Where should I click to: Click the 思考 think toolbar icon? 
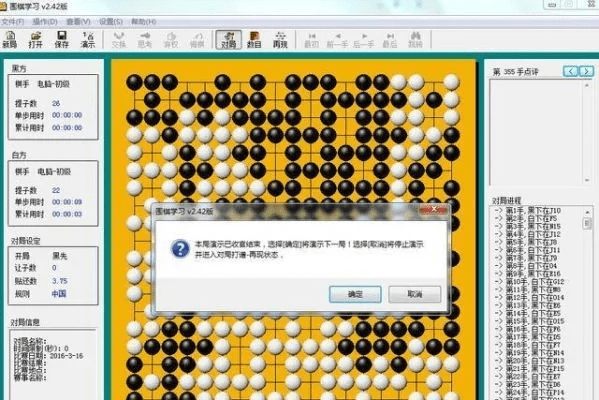tap(145, 40)
